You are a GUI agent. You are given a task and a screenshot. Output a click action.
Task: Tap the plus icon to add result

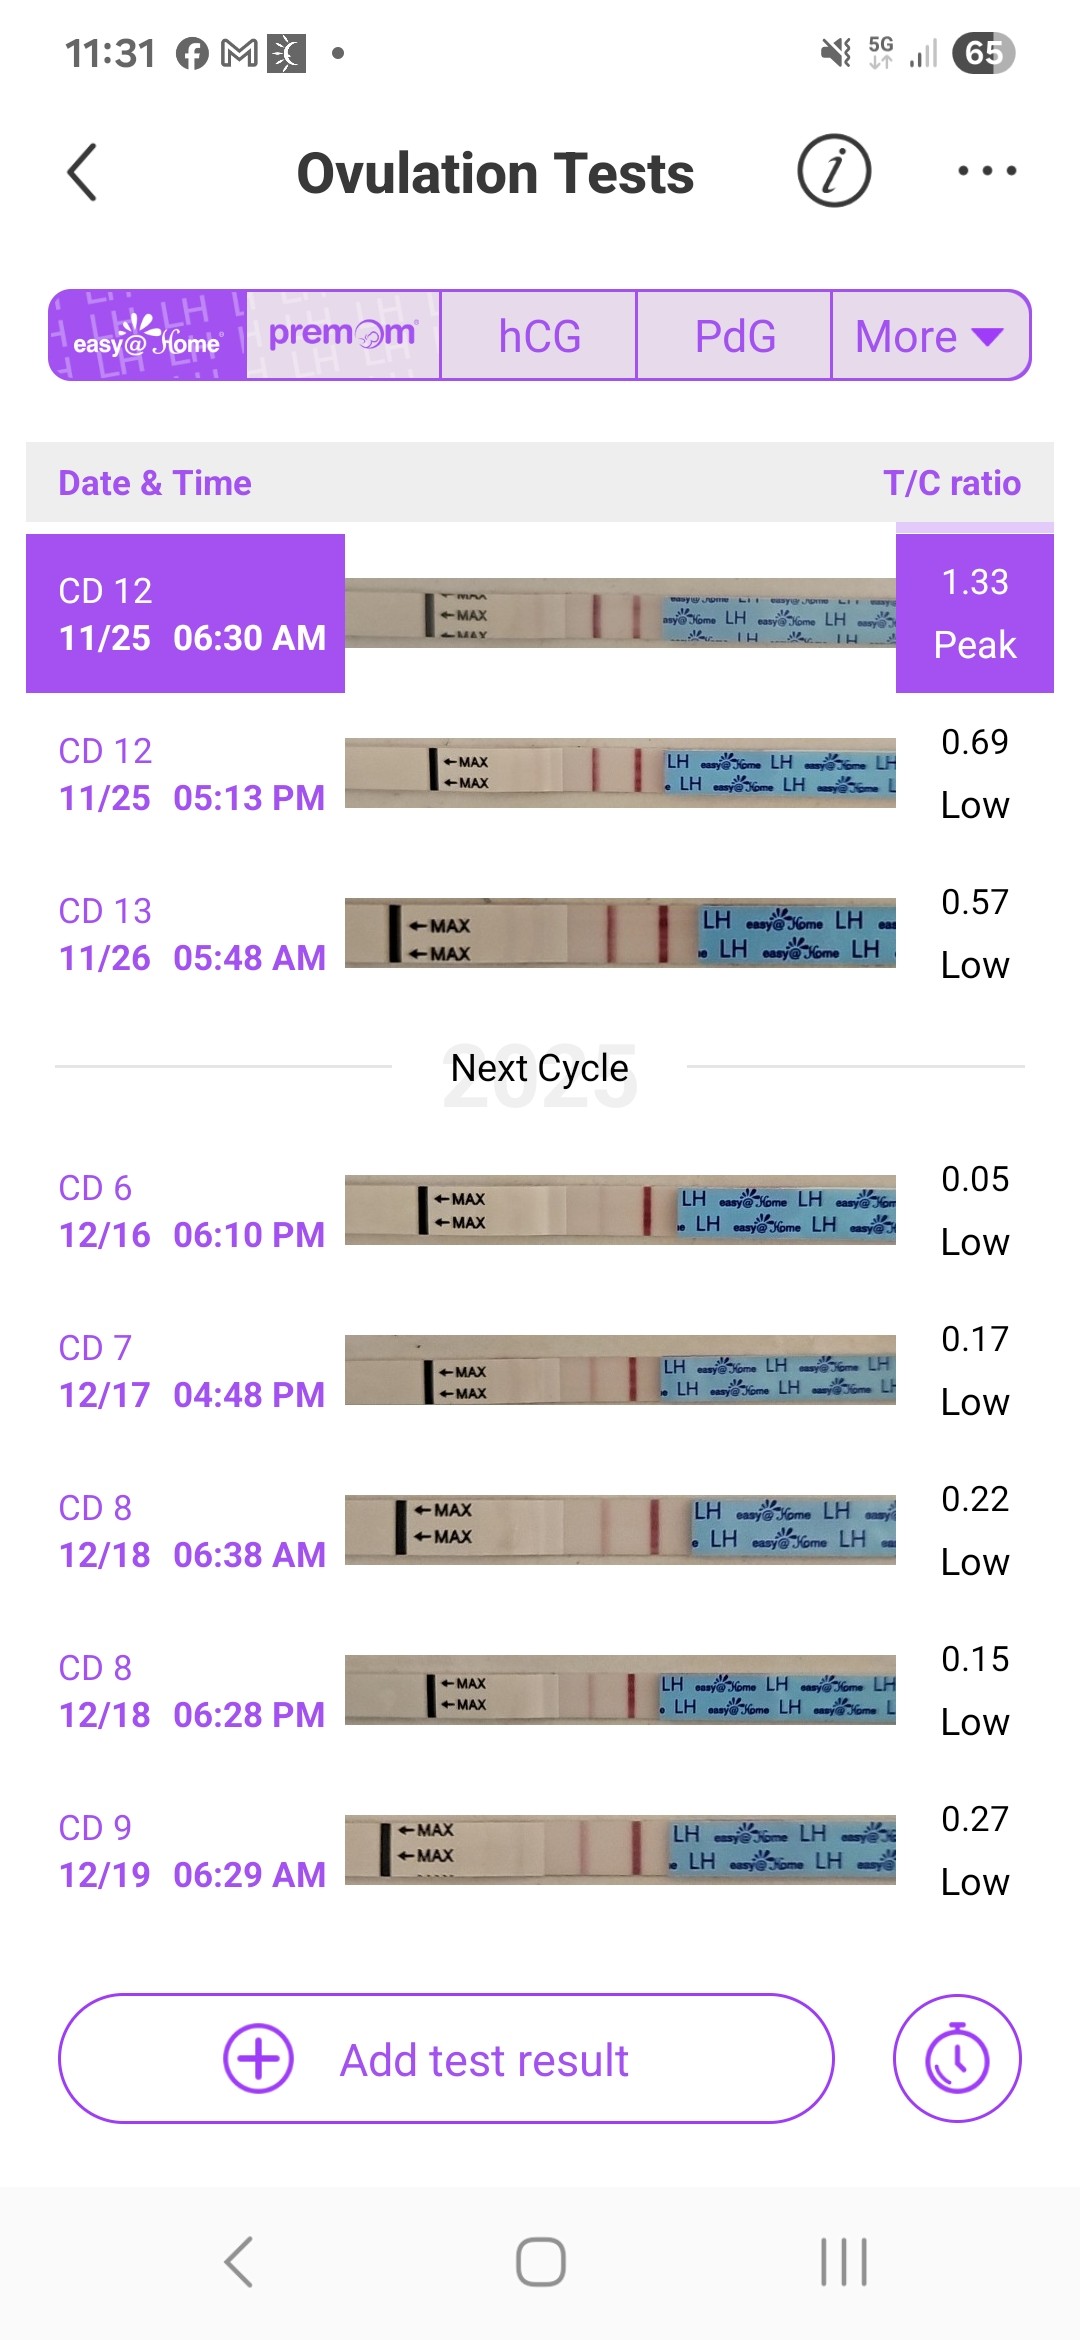258,2058
